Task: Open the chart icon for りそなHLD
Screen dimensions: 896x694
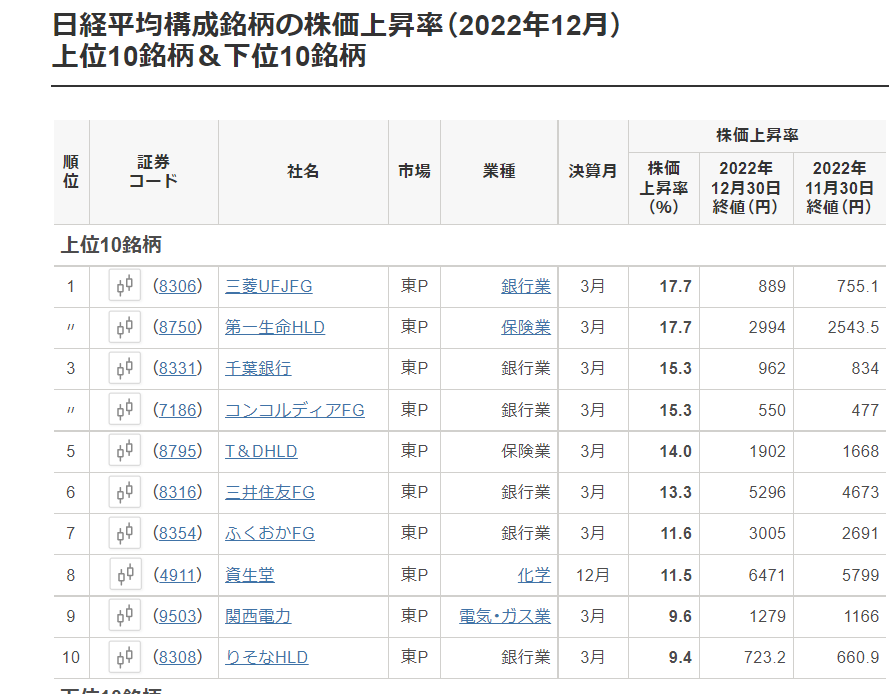Action: 125,657
